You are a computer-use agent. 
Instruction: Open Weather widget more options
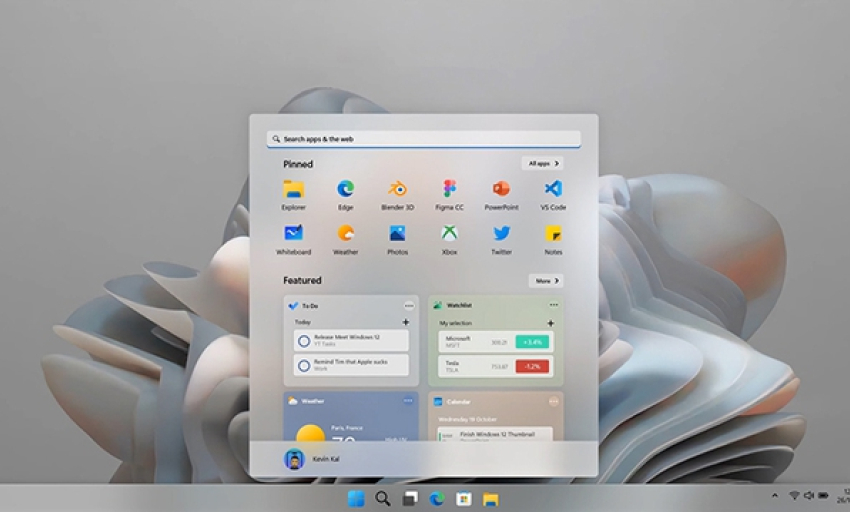click(x=408, y=401)
